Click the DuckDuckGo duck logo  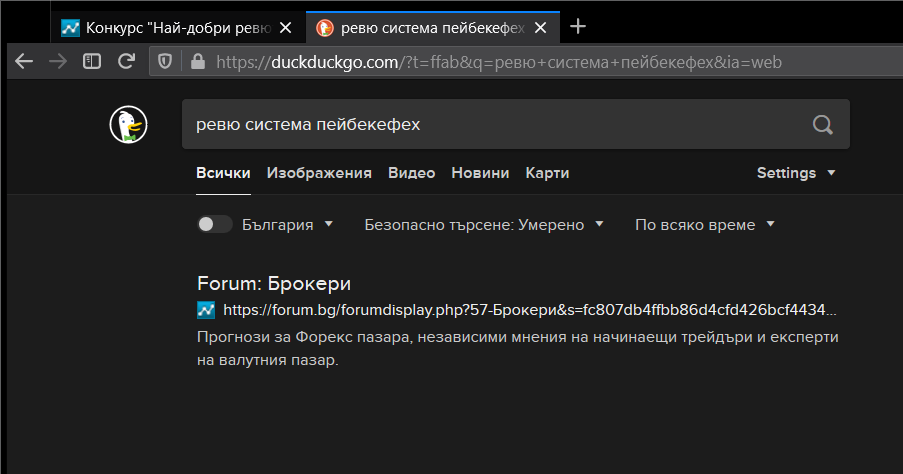click(x=128, y=124)
